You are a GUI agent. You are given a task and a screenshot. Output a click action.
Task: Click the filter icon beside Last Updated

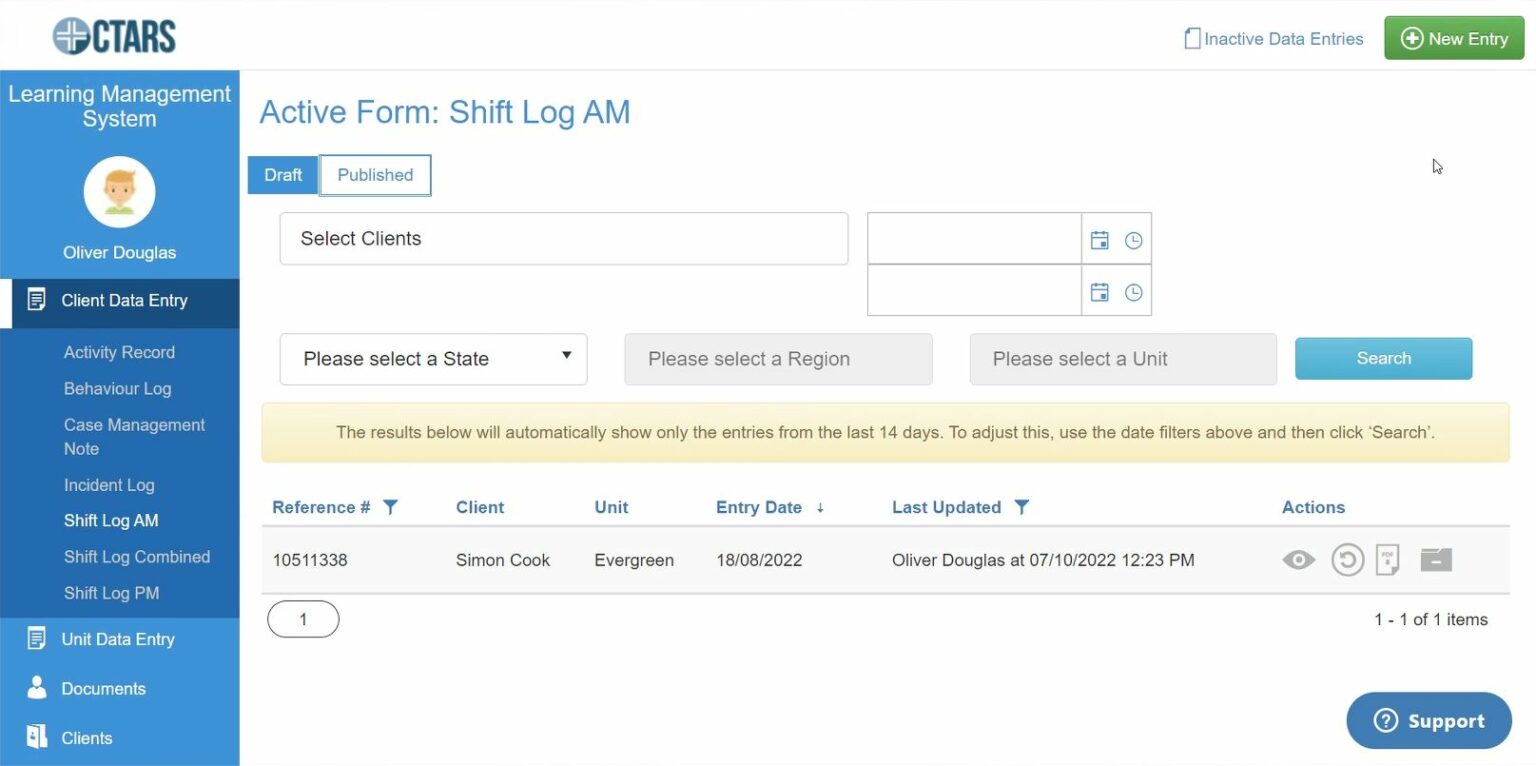pyautogui.click(x=1021, y=508)
